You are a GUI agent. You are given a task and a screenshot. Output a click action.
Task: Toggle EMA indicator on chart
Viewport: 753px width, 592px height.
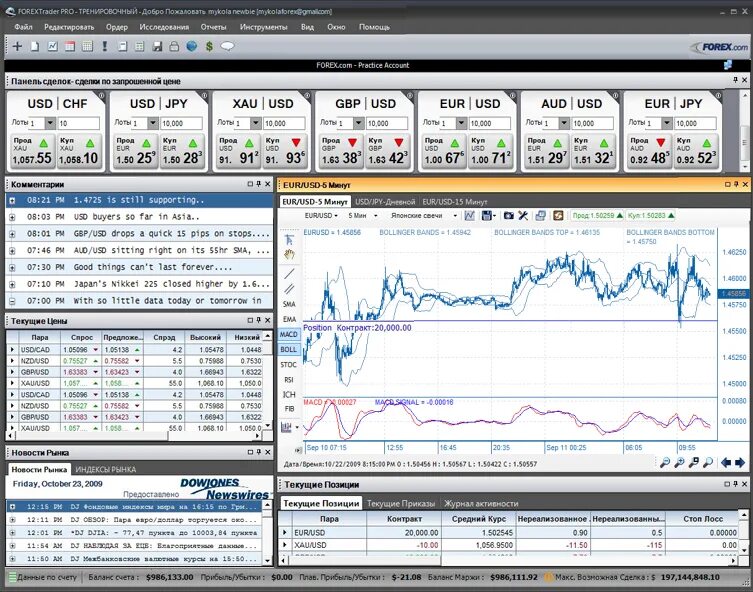click(x=289, y=319)
